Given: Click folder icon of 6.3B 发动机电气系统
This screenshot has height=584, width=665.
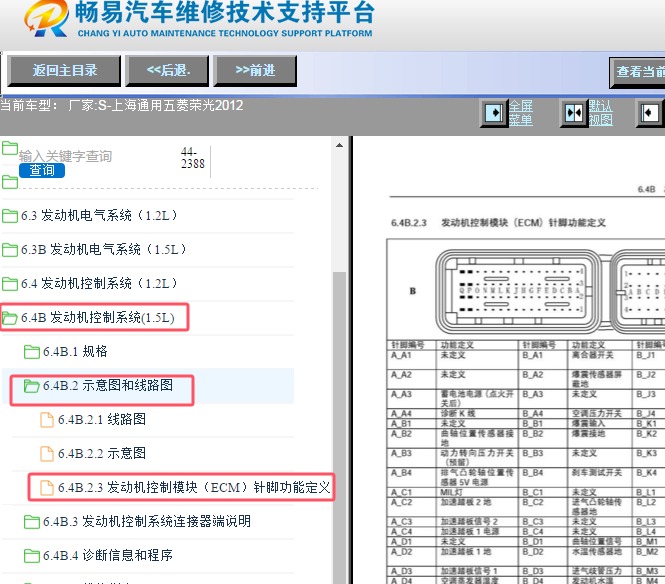Looking at the screenshot, I should pyautogui.click(x=10, y=250).
